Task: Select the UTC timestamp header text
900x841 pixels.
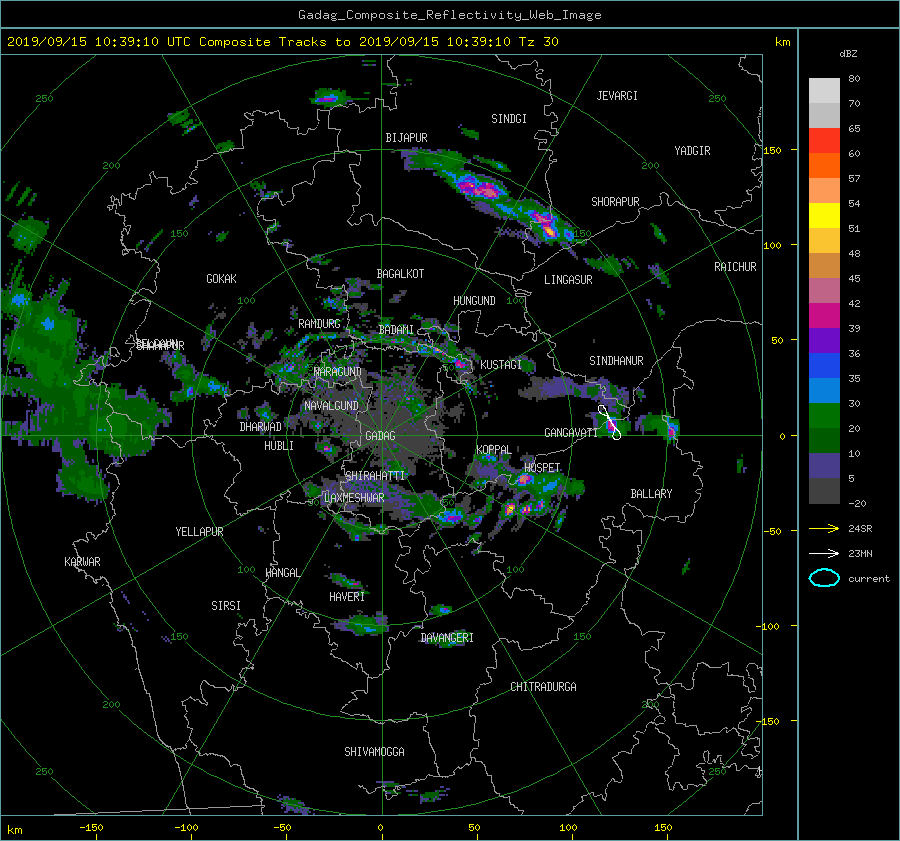Action: click(x=282, y=42)
